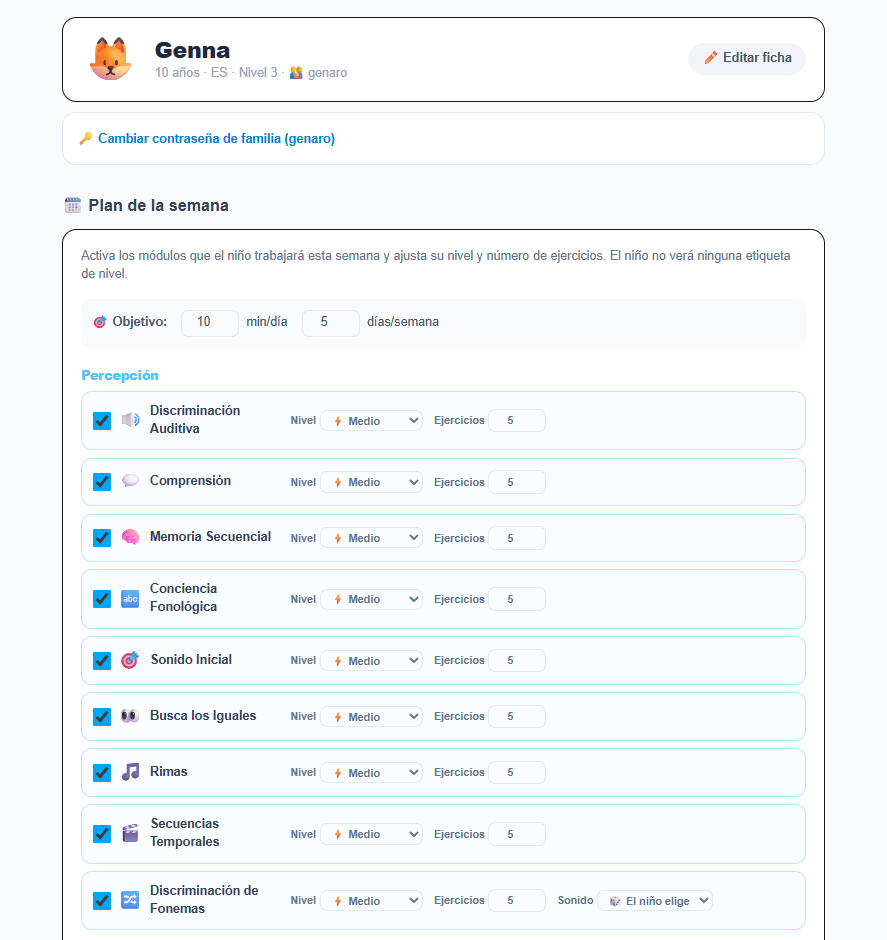Click the días/semana objective field
This screenshot has height=940, width=887.
pos(331,323)
